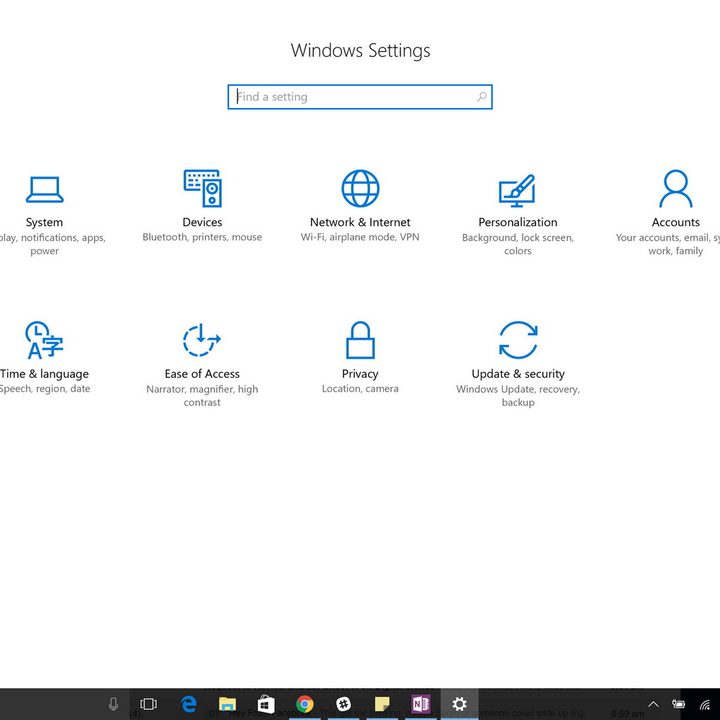
Task: Open the Ease of Access icon
Action: click(x=202, y=340)
